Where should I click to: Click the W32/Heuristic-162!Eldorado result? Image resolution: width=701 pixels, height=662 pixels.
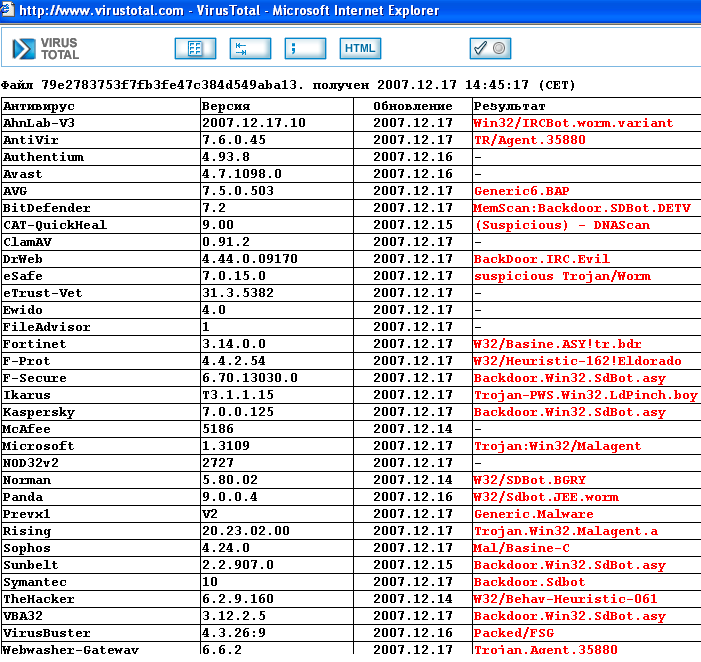click(578, 361)
